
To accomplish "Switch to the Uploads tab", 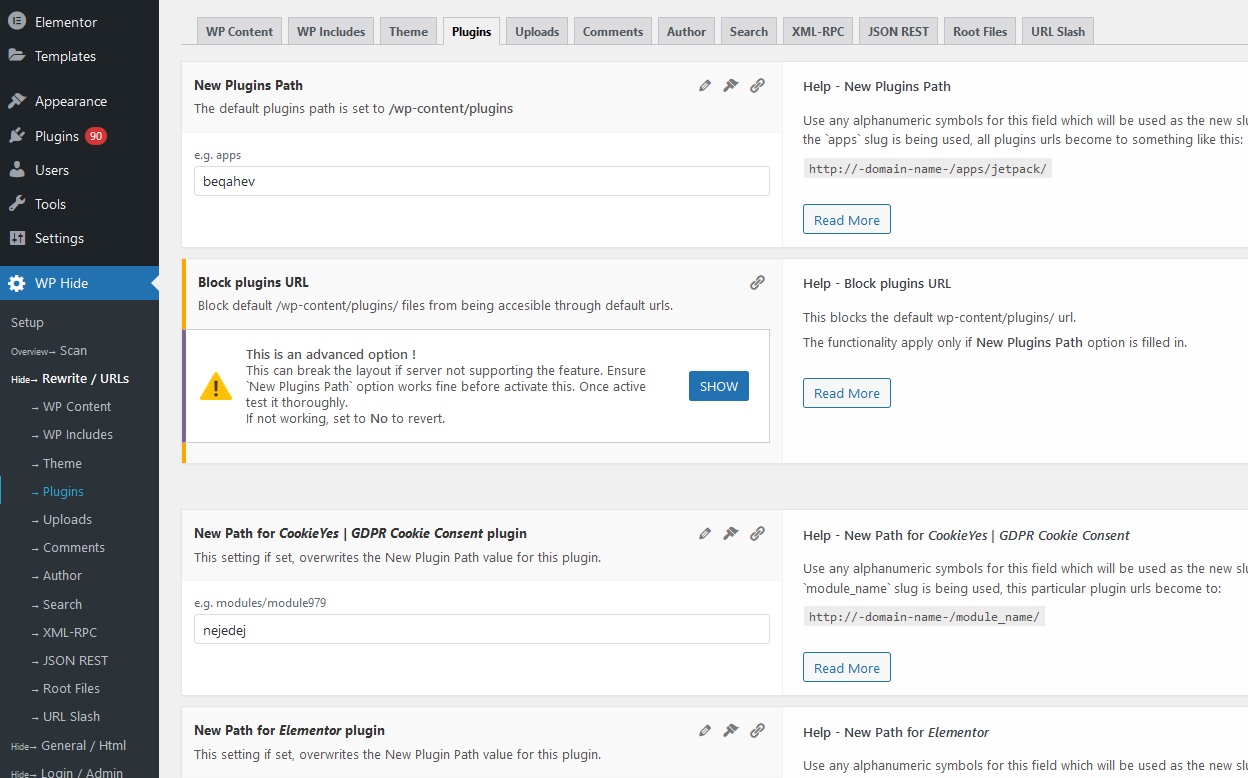I will coord(536,31).
